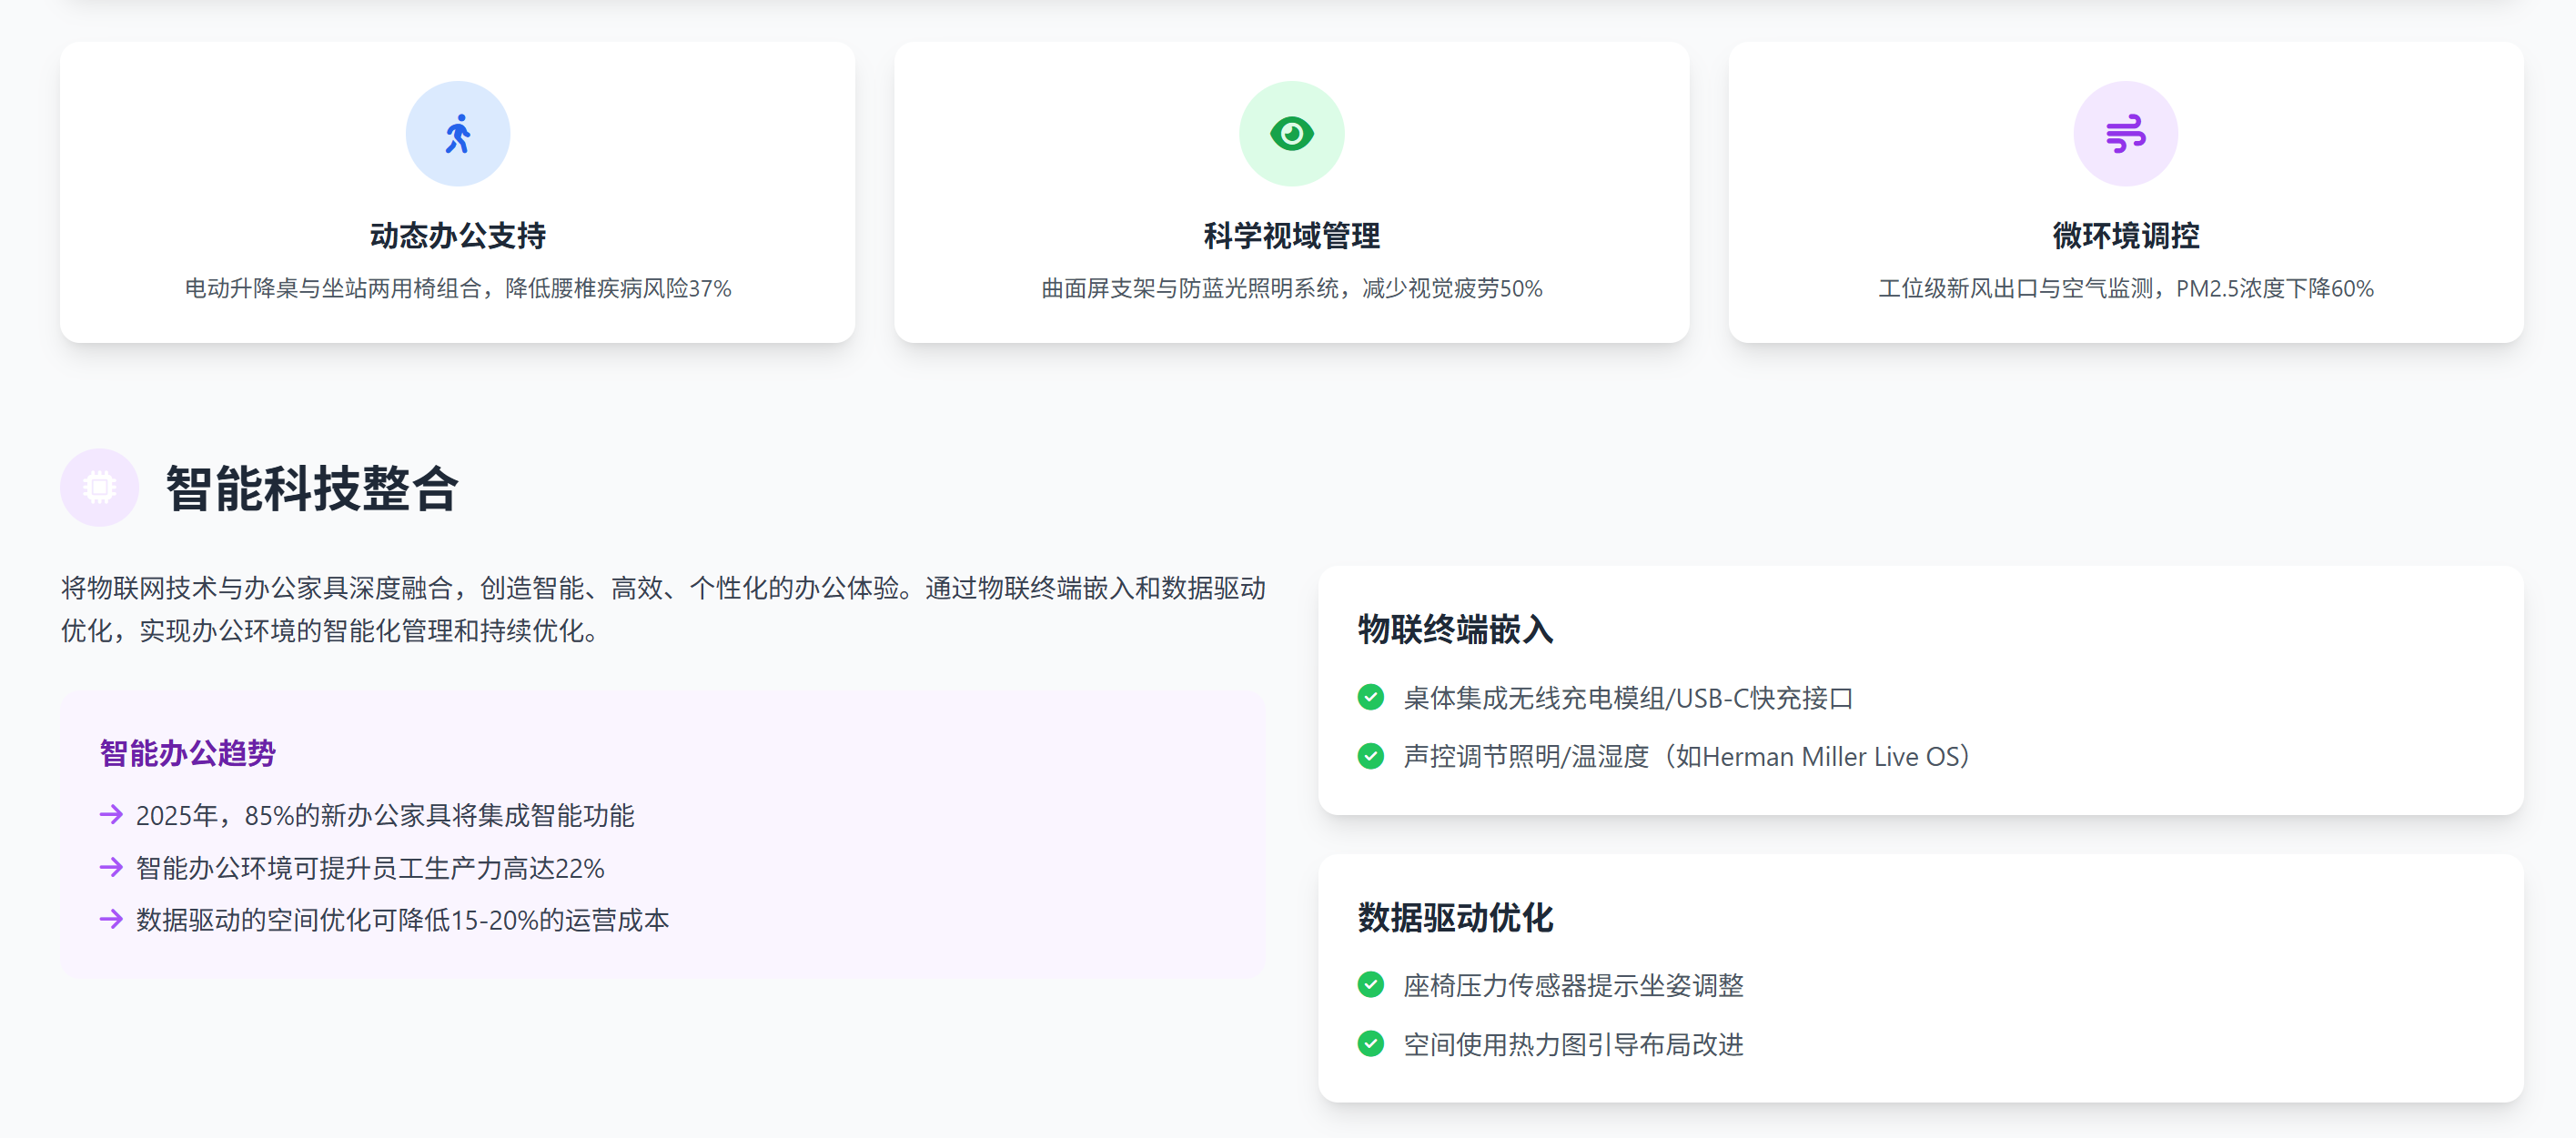The image size is (2576, 1138).
Task: Click text 电动升降桌与坐站两用椅组合，降低腰椎疾病风险37%
Action: [x=458, y=289]
